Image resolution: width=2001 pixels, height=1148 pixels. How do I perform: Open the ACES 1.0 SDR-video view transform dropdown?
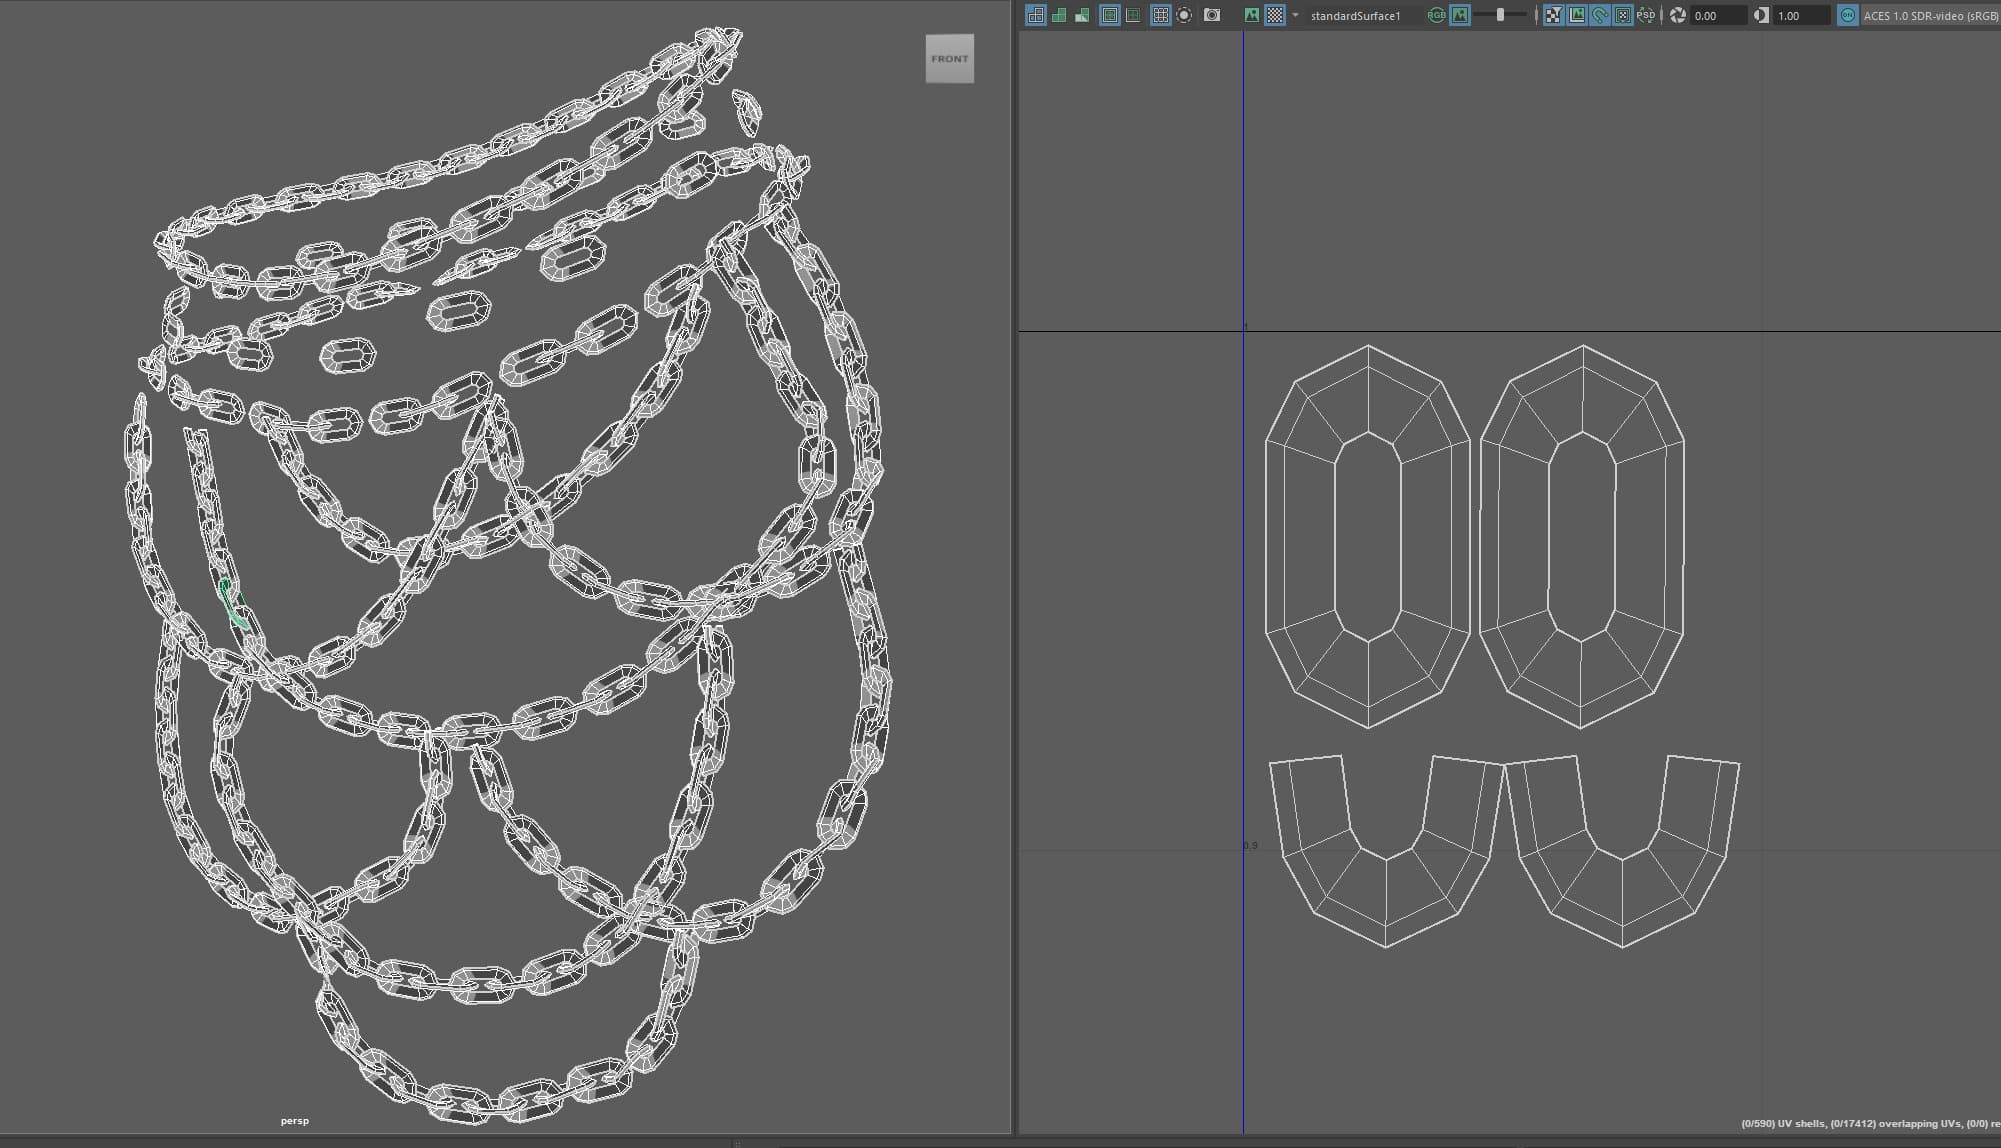tap(1929, 16)
